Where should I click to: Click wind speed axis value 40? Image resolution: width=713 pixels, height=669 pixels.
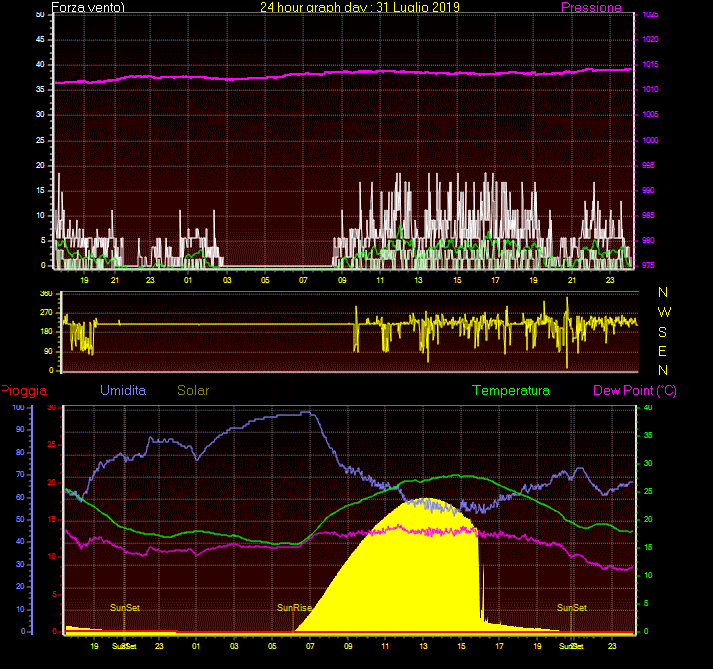(40, 65)
